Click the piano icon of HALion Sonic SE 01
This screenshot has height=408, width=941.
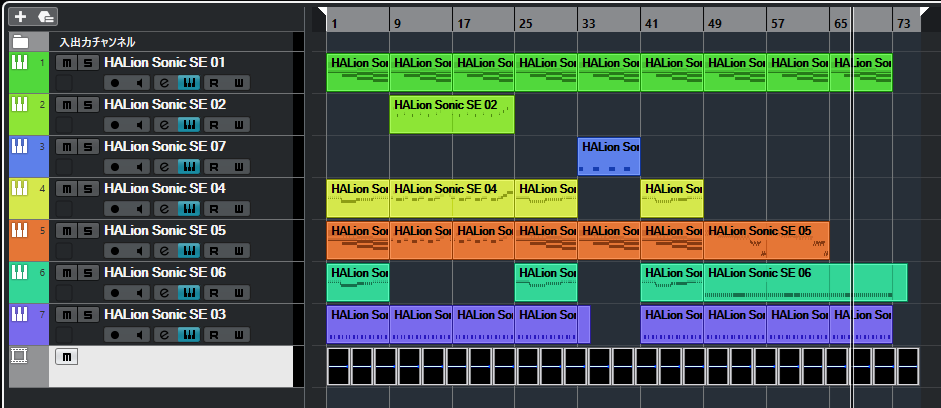click(20, 62)
